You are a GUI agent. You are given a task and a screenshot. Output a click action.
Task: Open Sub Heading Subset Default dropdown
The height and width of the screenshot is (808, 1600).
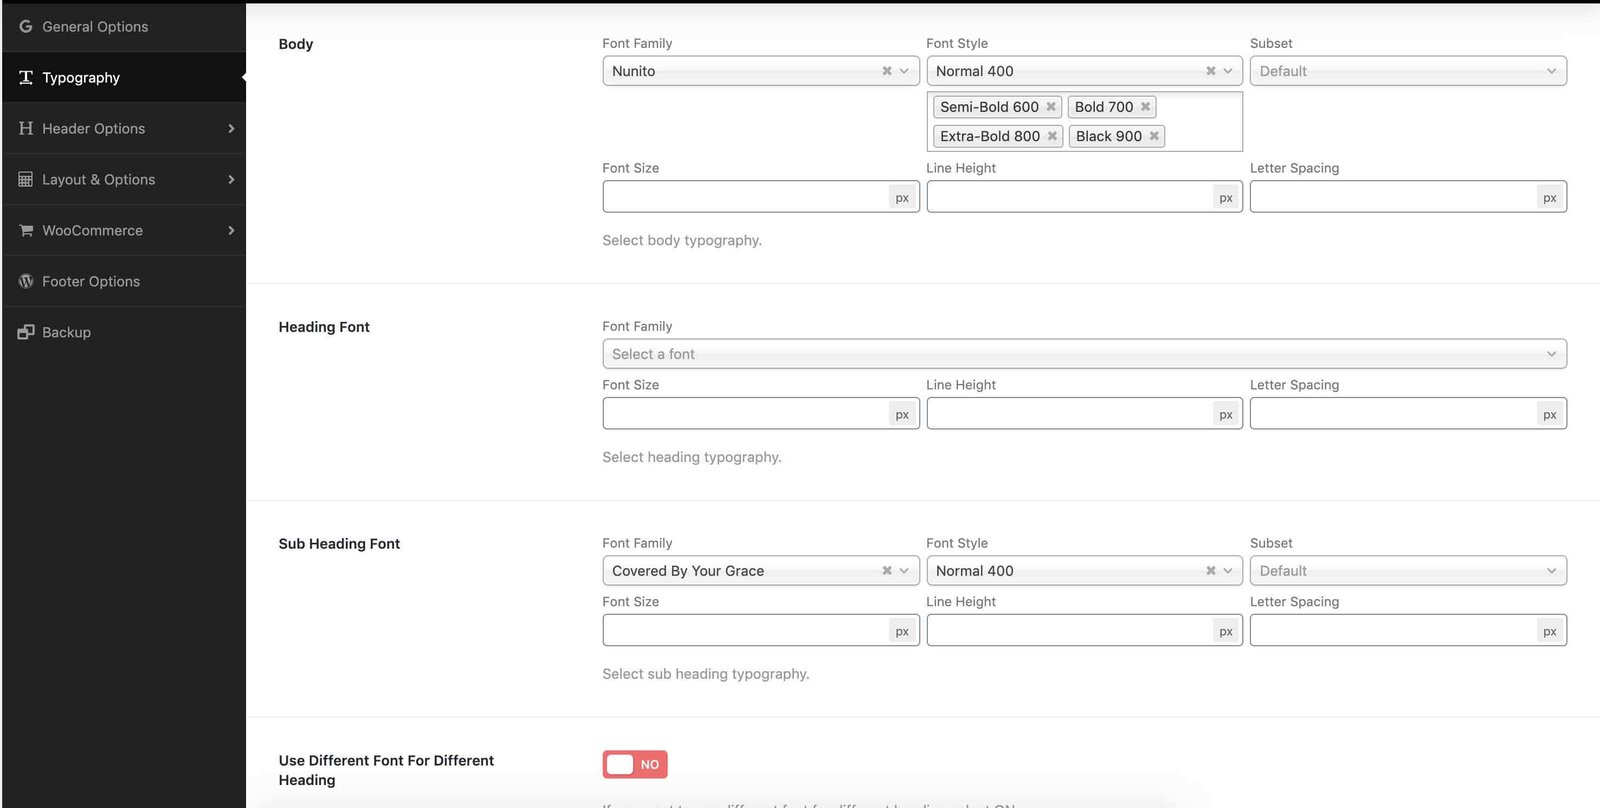click(1408, 571)
